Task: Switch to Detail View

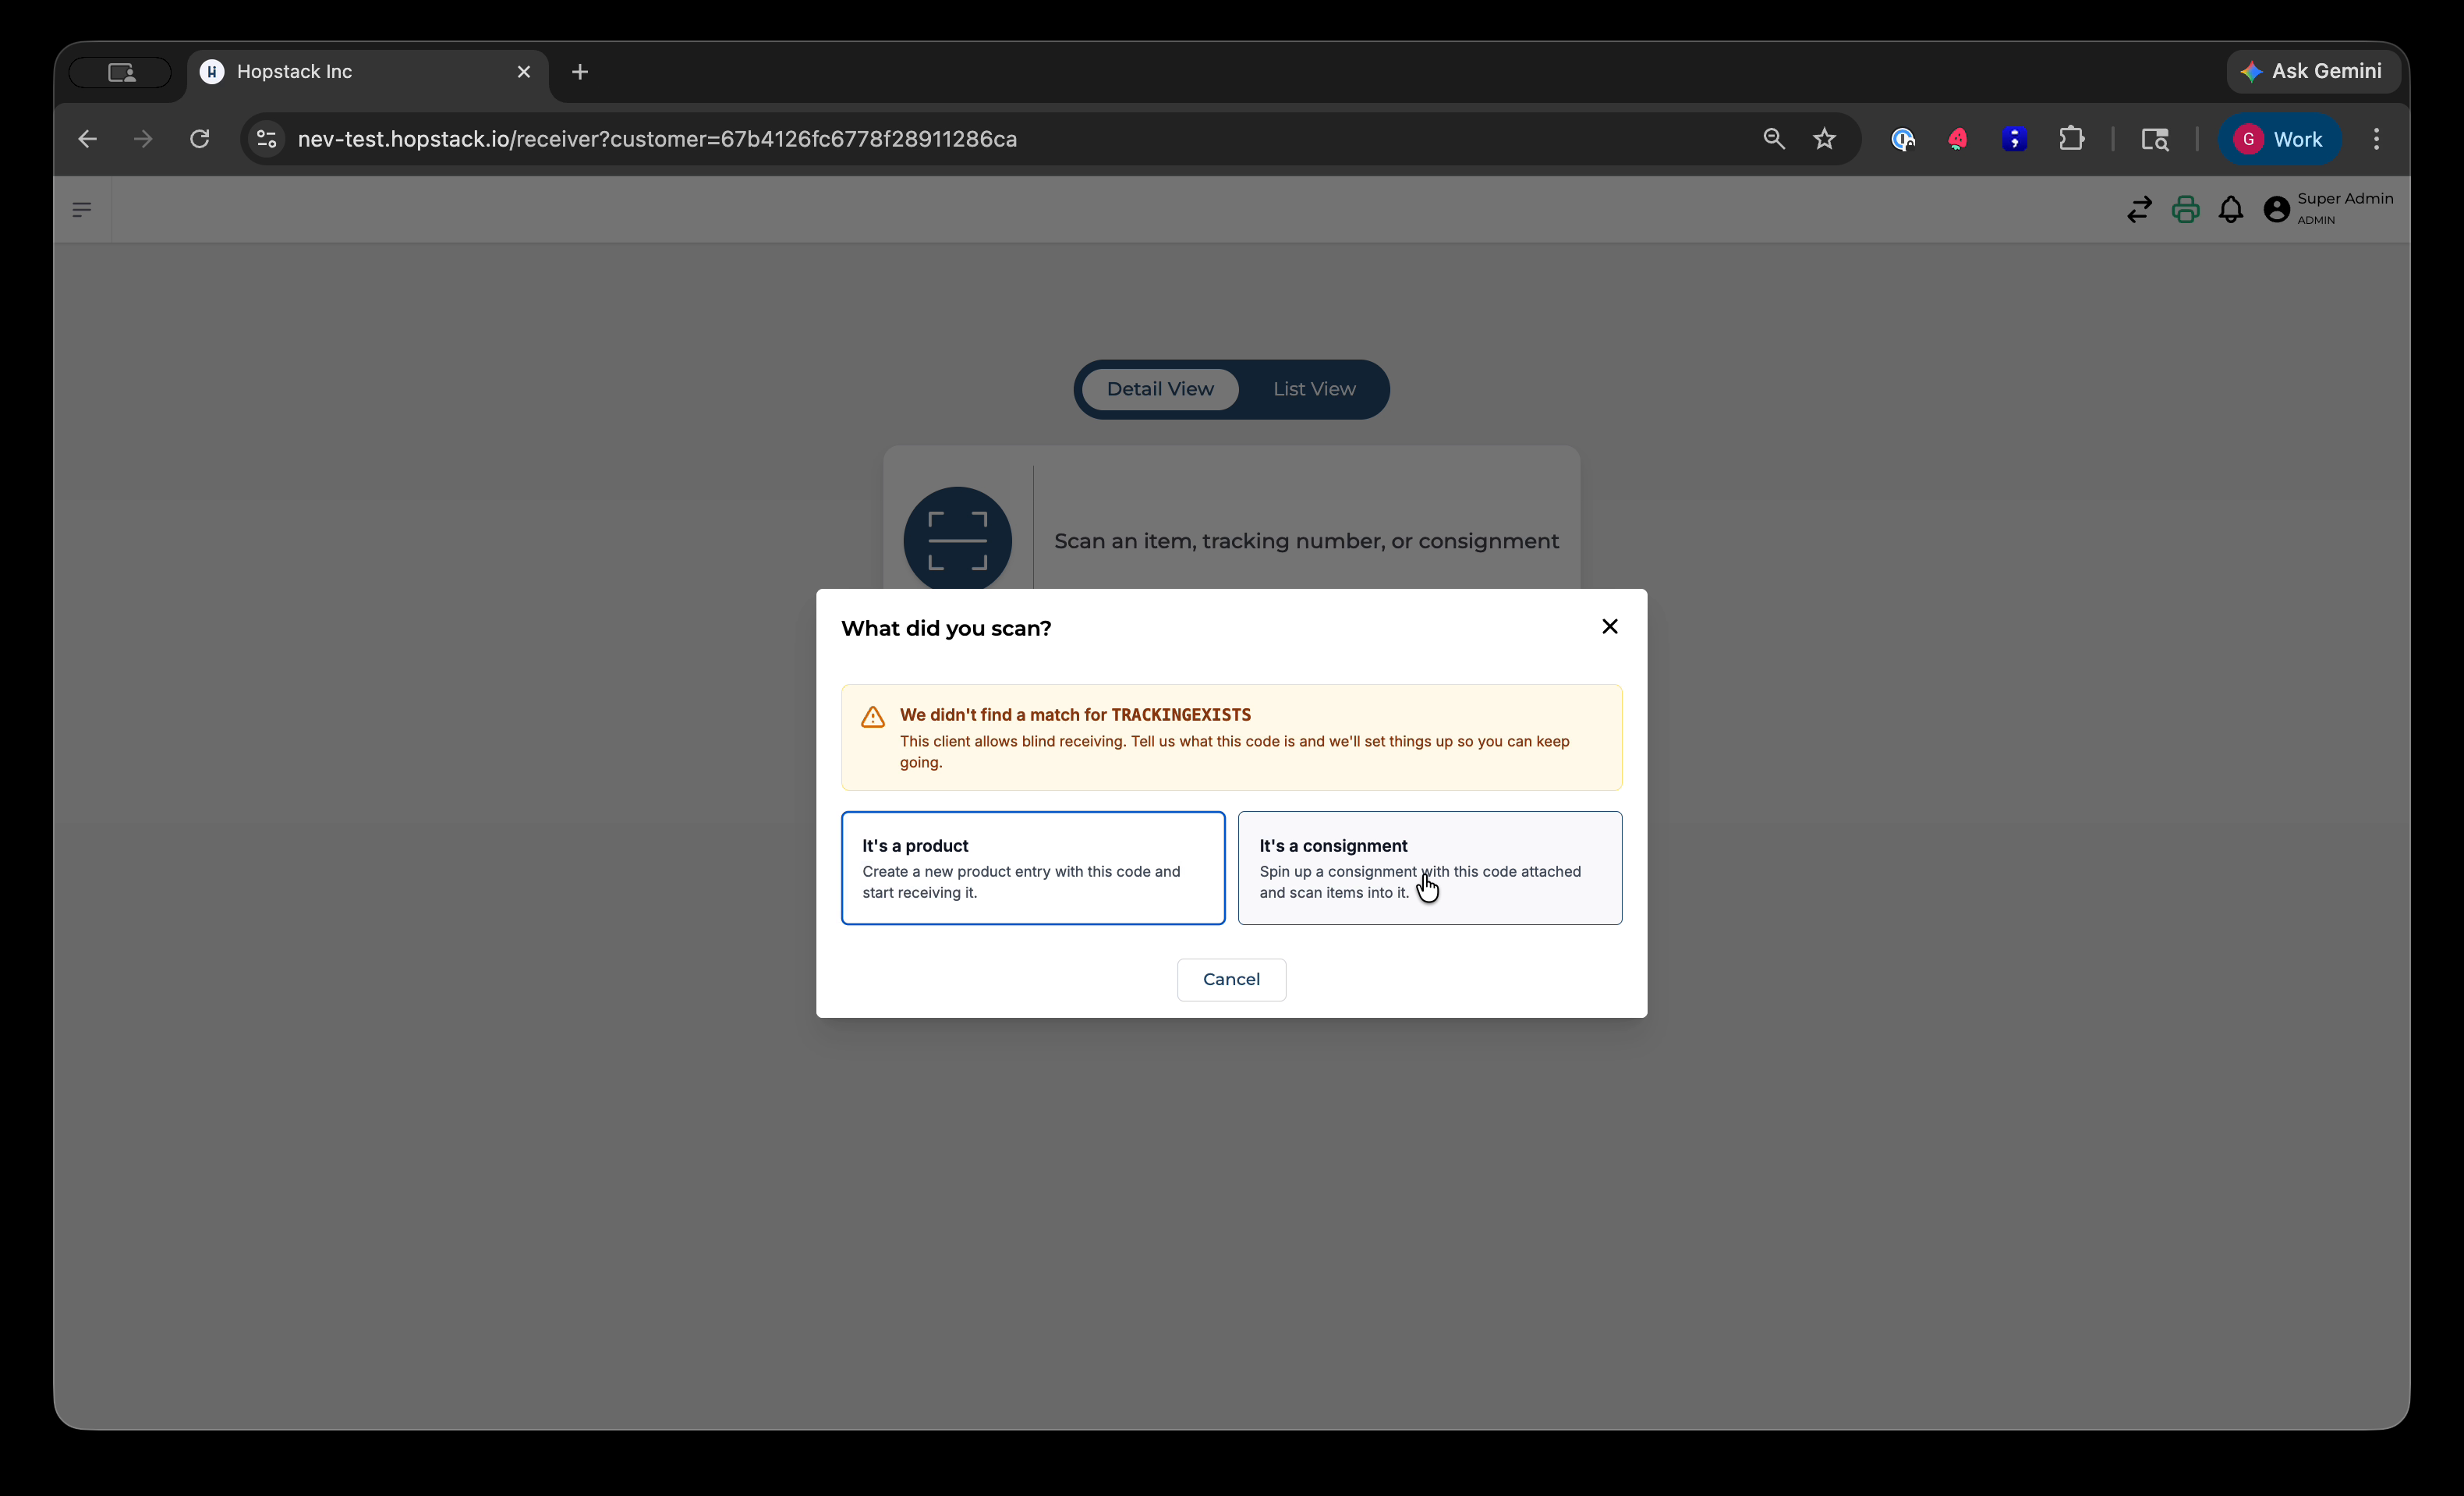Action: pos(1160,389)
